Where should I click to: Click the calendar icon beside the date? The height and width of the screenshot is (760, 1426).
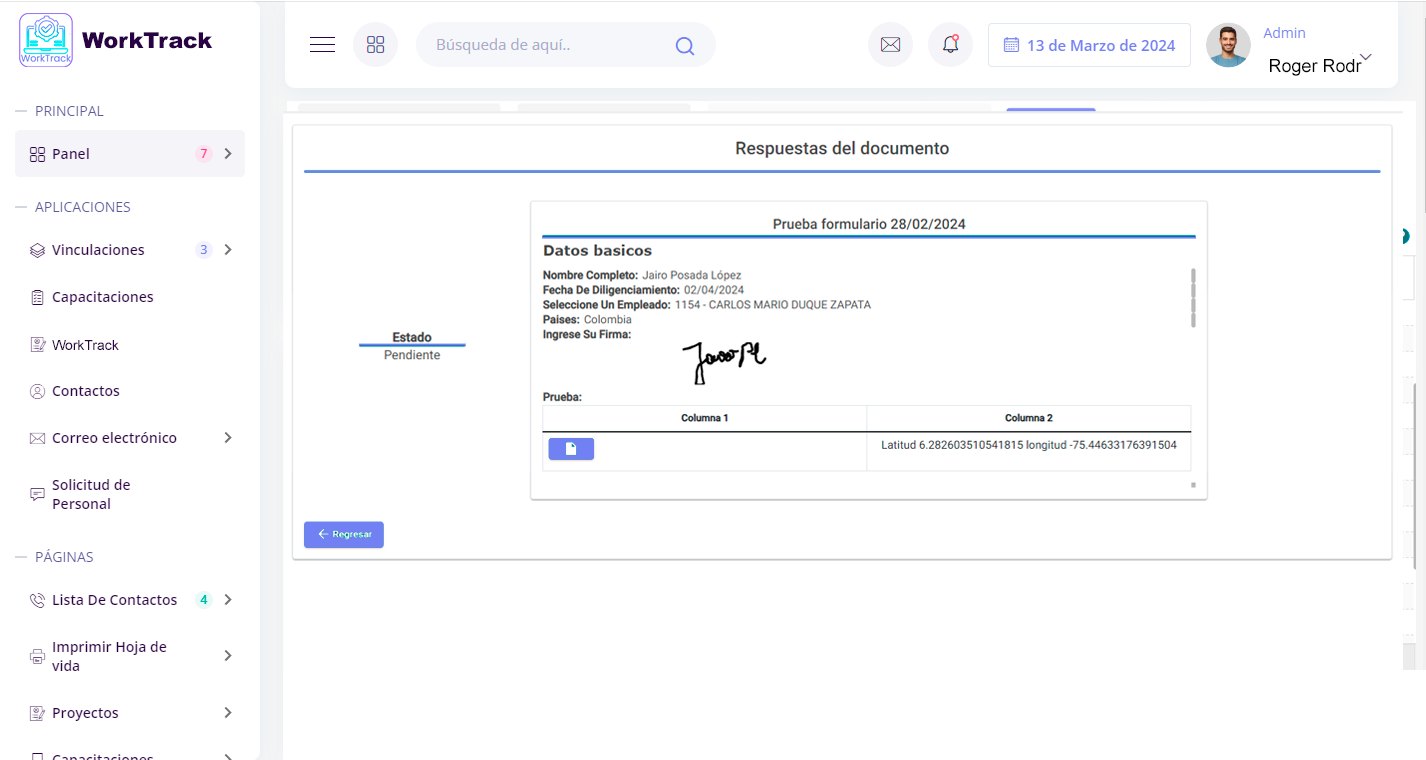[1011, 45]
